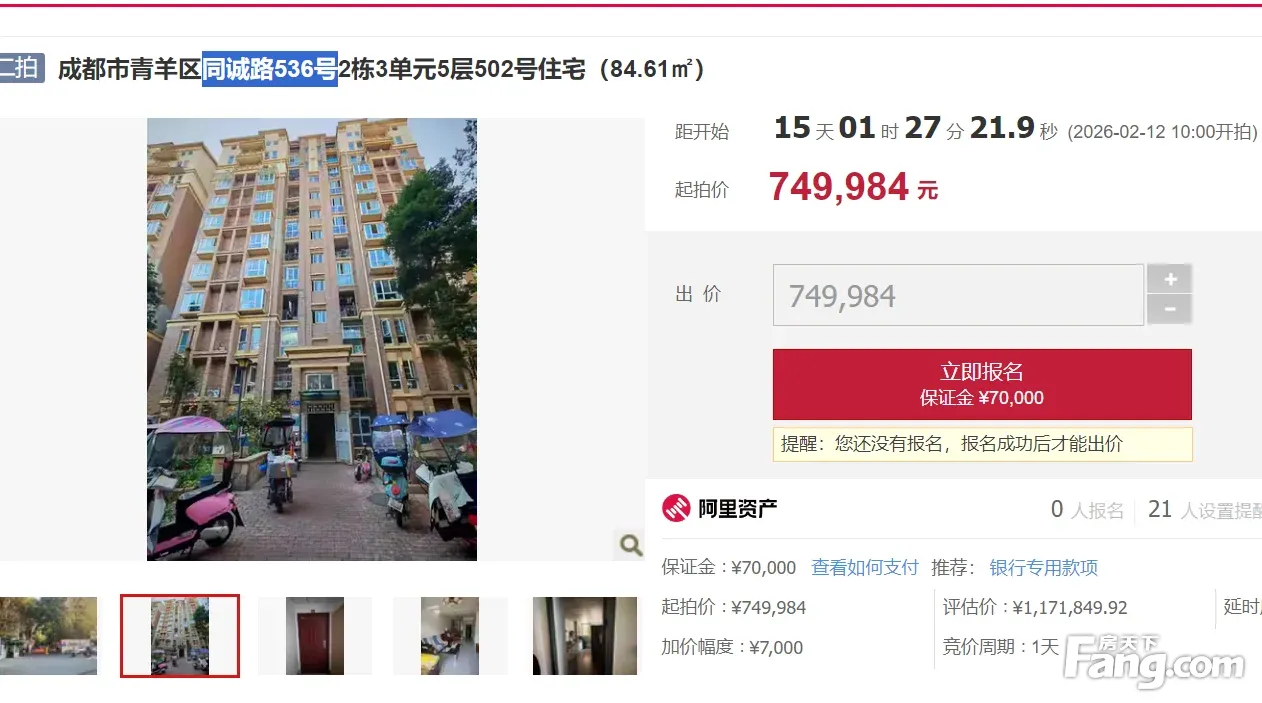
Task: Click the Fang.com watermark logo
Action: [1155, 660]
